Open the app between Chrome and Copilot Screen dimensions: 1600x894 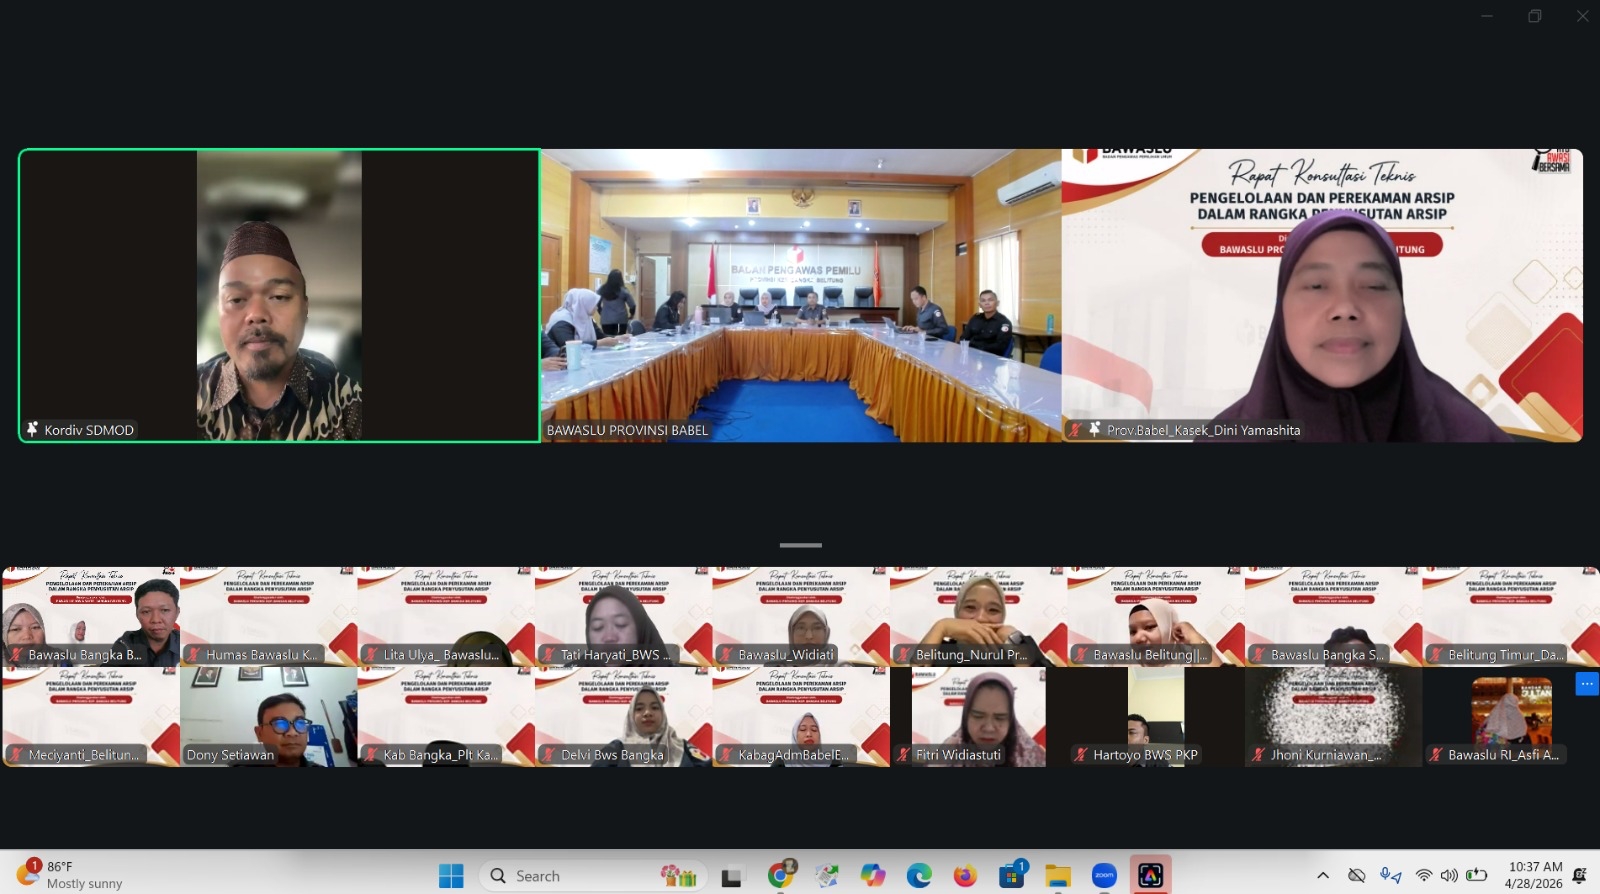click(x=827, y=876)
